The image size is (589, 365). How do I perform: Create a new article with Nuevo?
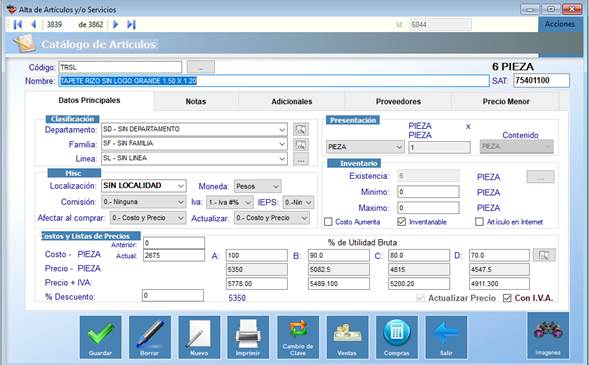point(199,337)
